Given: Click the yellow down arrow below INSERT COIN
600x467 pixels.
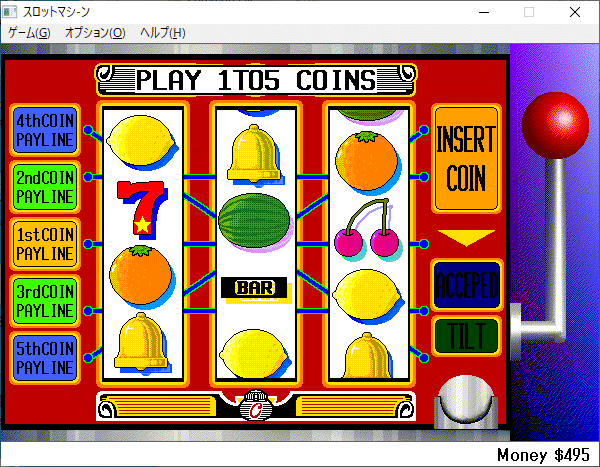Looking at the screenshot, I should (466, 237).
